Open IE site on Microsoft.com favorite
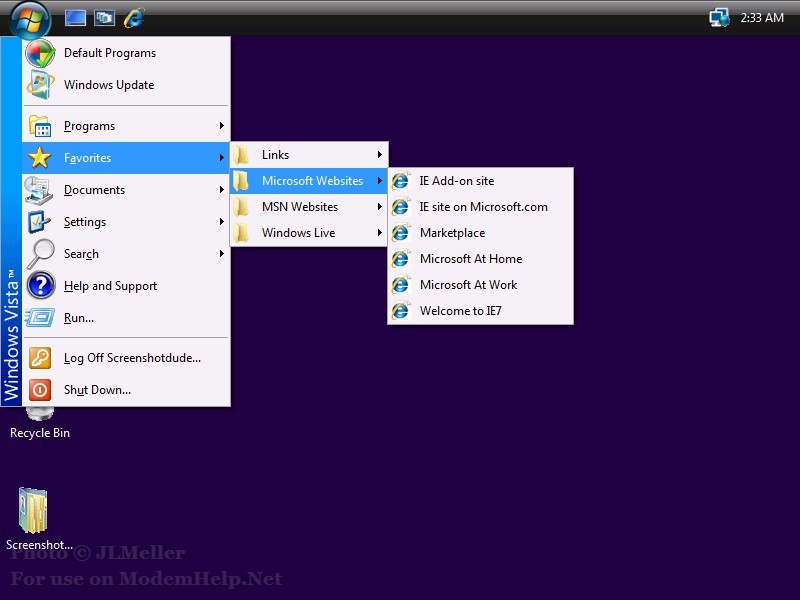Image resolution: width=800 pixels, height=600 pixels. [x=481, y=207]
